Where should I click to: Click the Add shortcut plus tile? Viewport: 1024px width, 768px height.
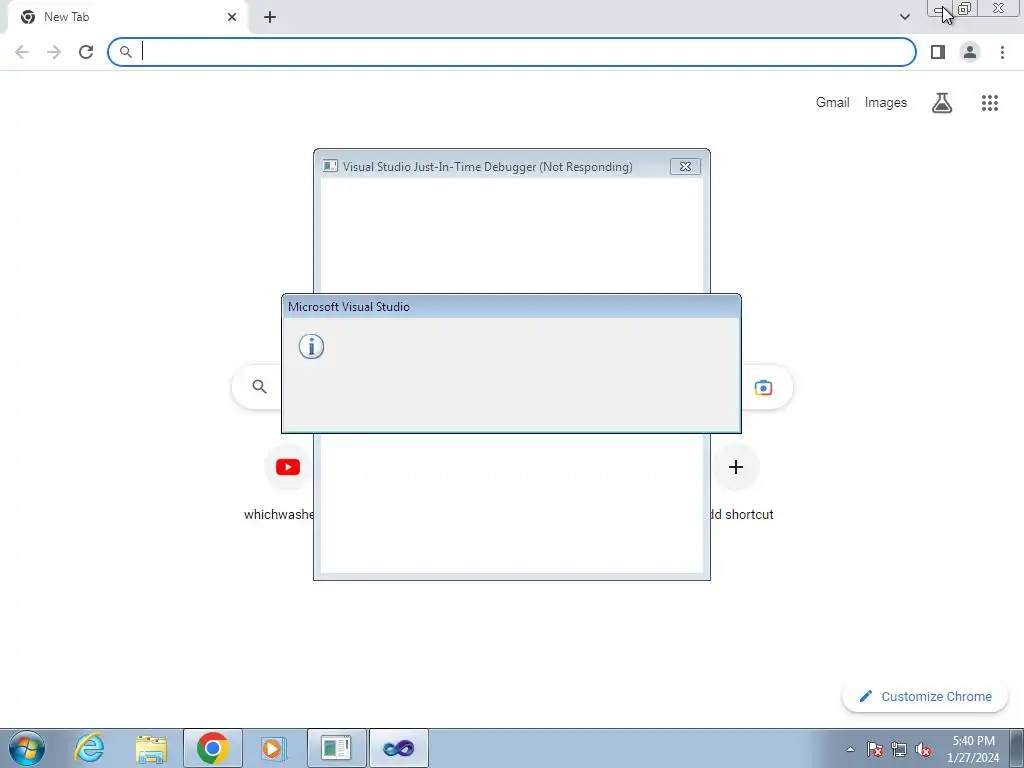(736, 467)
